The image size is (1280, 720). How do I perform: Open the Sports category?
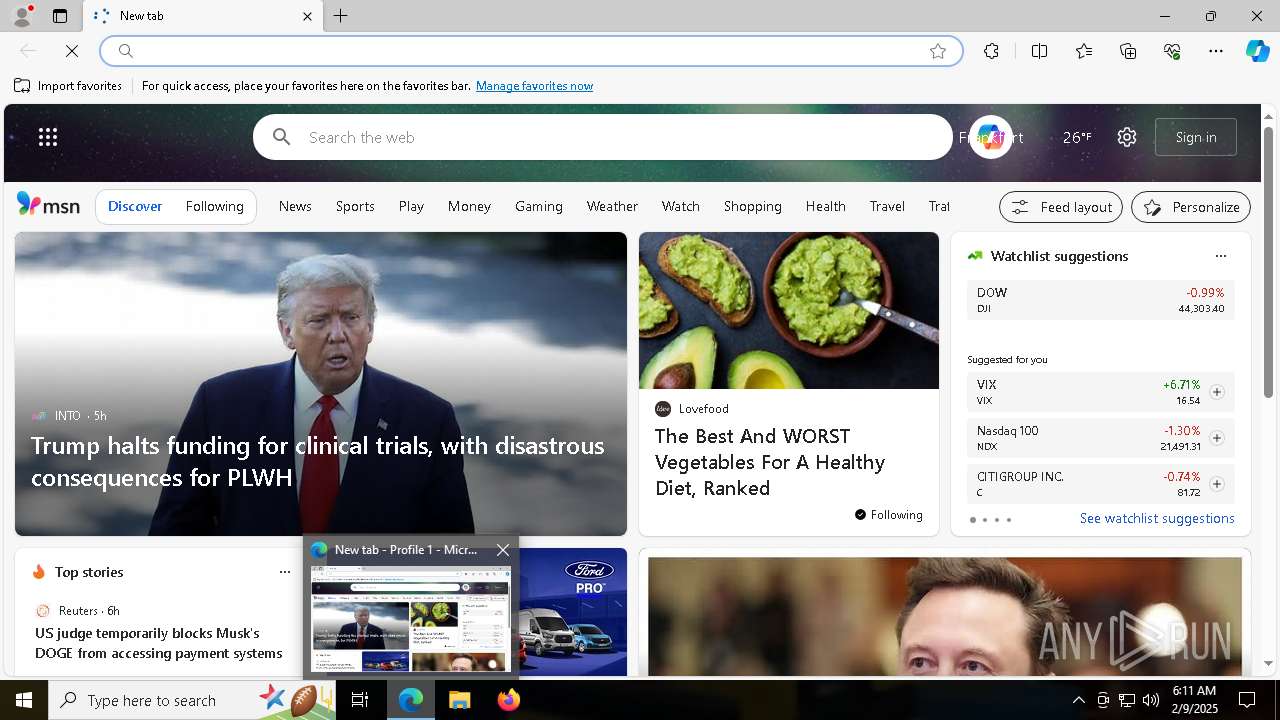click(355, 206)
